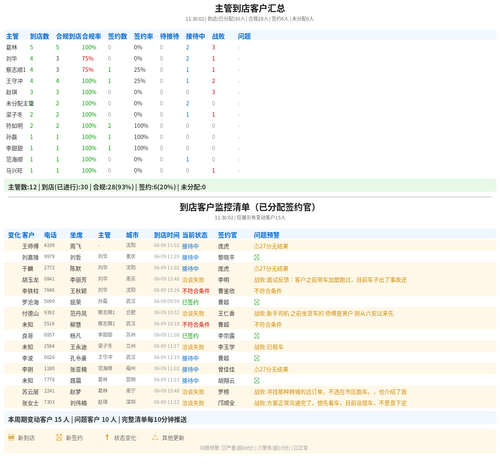The width and height of the screenshot is (500, 470).
Task: Click the 电话 column header
Action: 50,235
